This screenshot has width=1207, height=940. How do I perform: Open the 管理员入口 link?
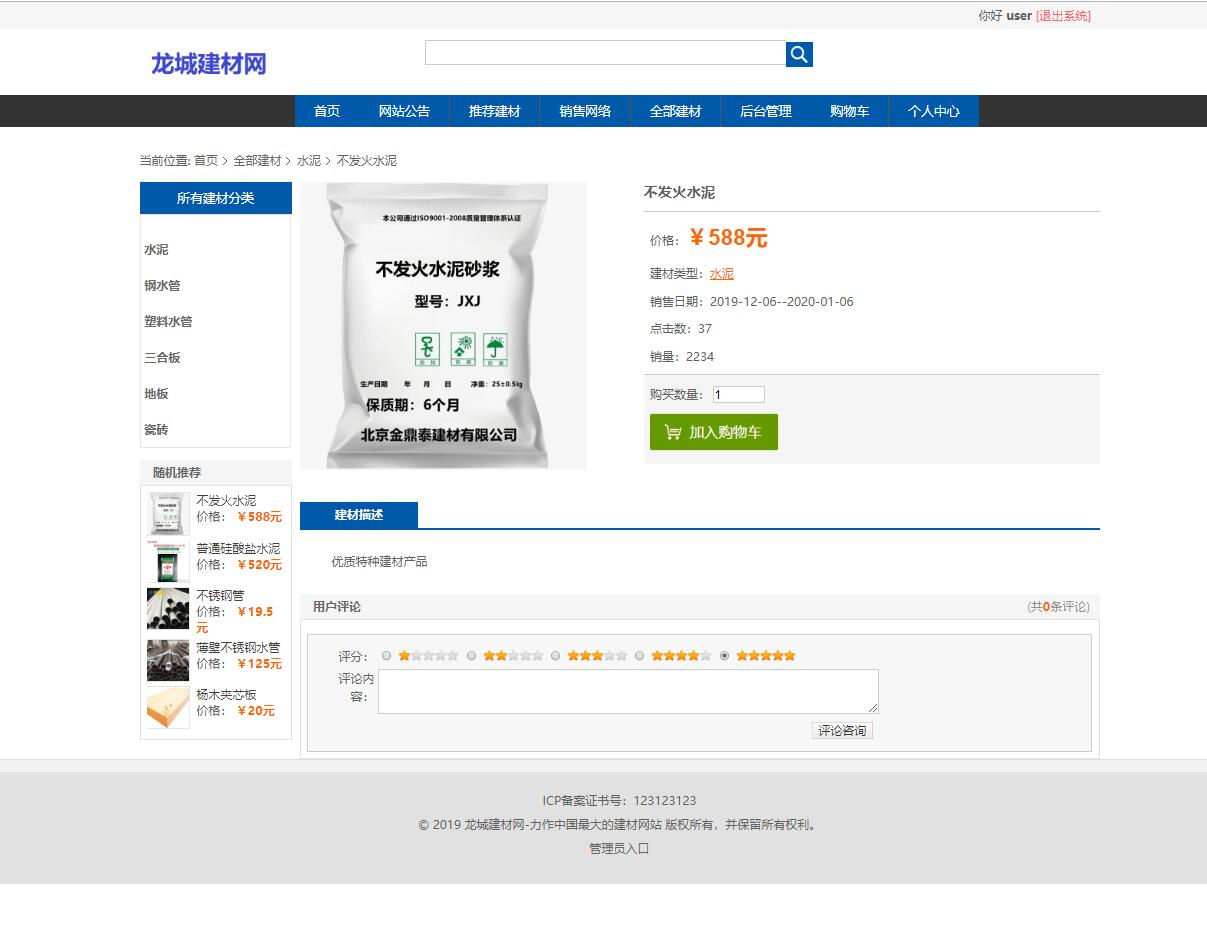pyautogui.click(x=617, y=847)
